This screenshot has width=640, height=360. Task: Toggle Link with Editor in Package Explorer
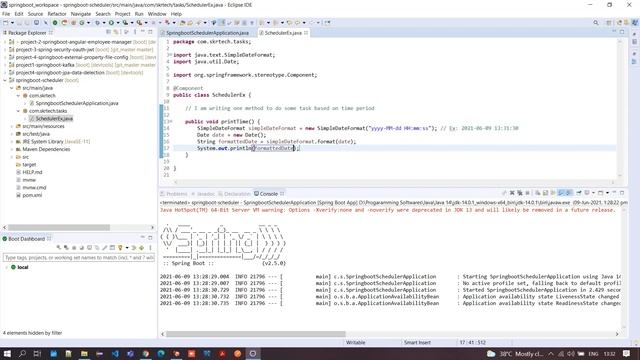pos(116,32)
